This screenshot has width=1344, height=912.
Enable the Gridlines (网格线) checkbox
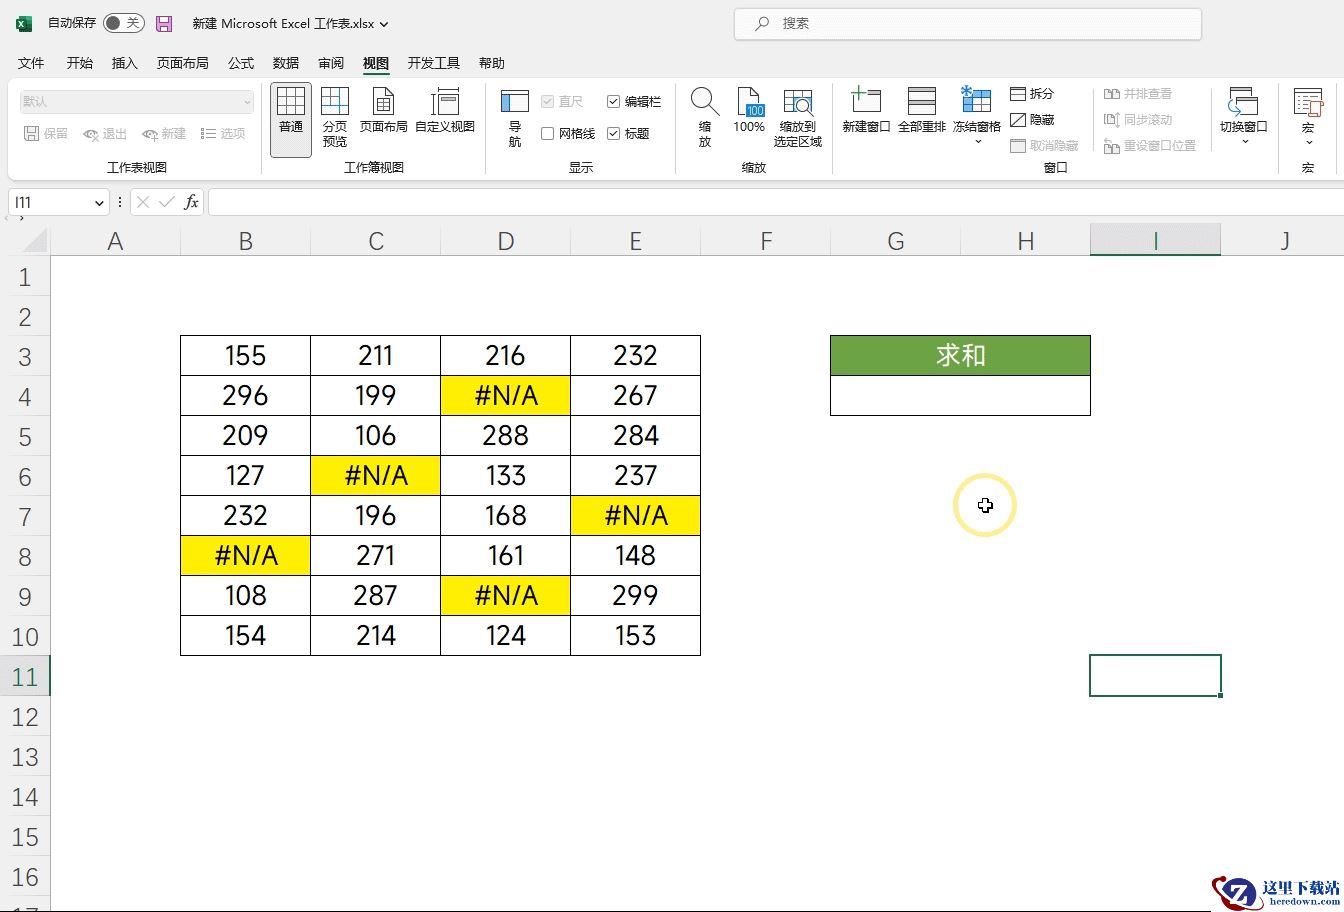pyautogui.click(x=548, y=133)
